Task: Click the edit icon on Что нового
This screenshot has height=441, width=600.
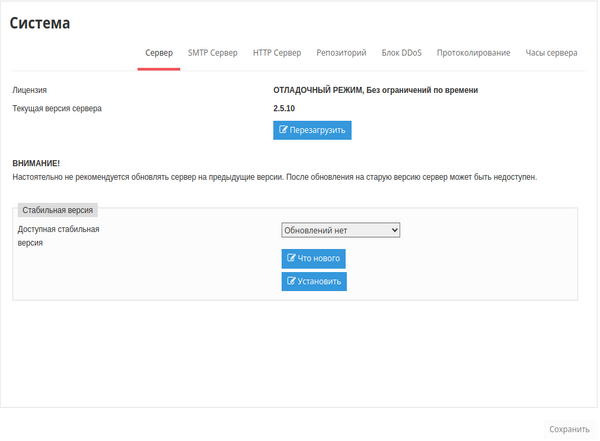Action: [291, 258]
